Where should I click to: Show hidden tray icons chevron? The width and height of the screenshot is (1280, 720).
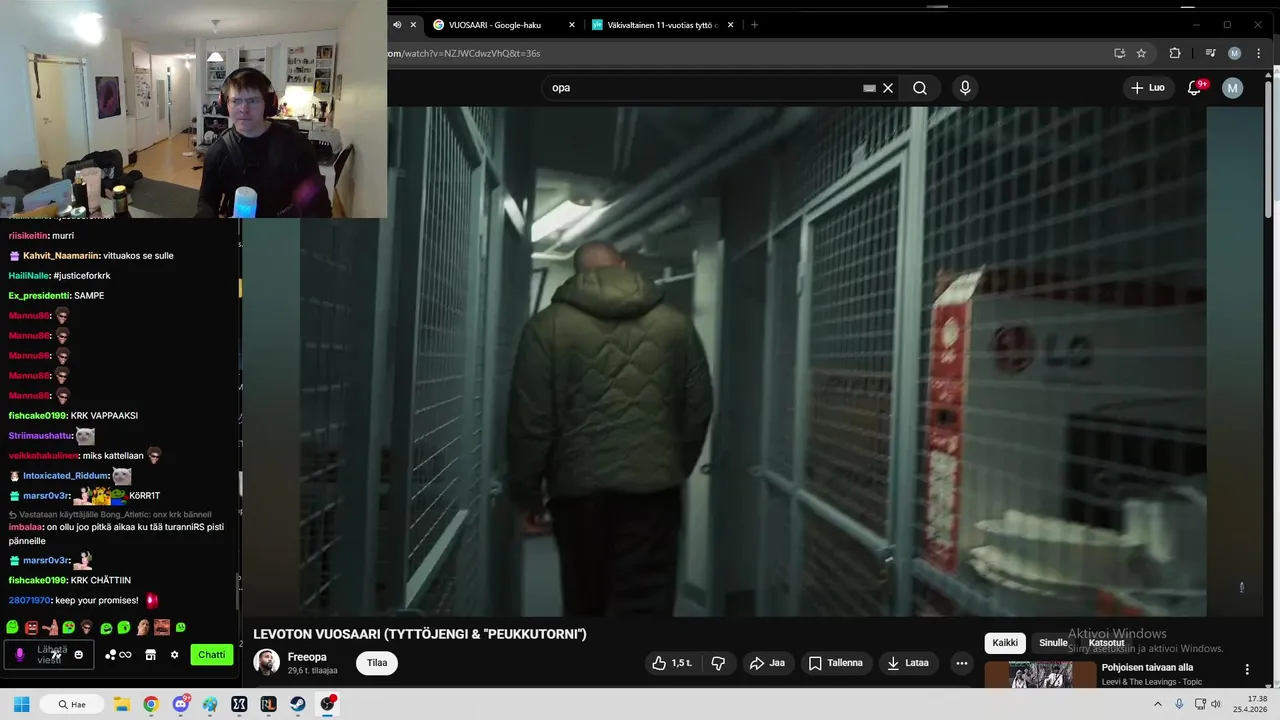pos(1158,704)
